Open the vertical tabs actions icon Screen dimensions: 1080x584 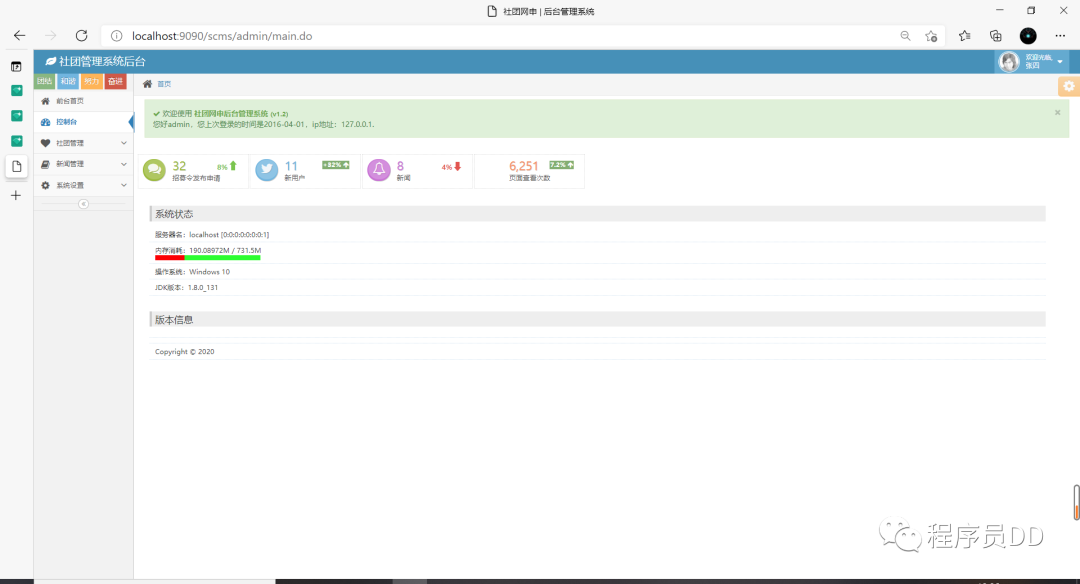17,67
